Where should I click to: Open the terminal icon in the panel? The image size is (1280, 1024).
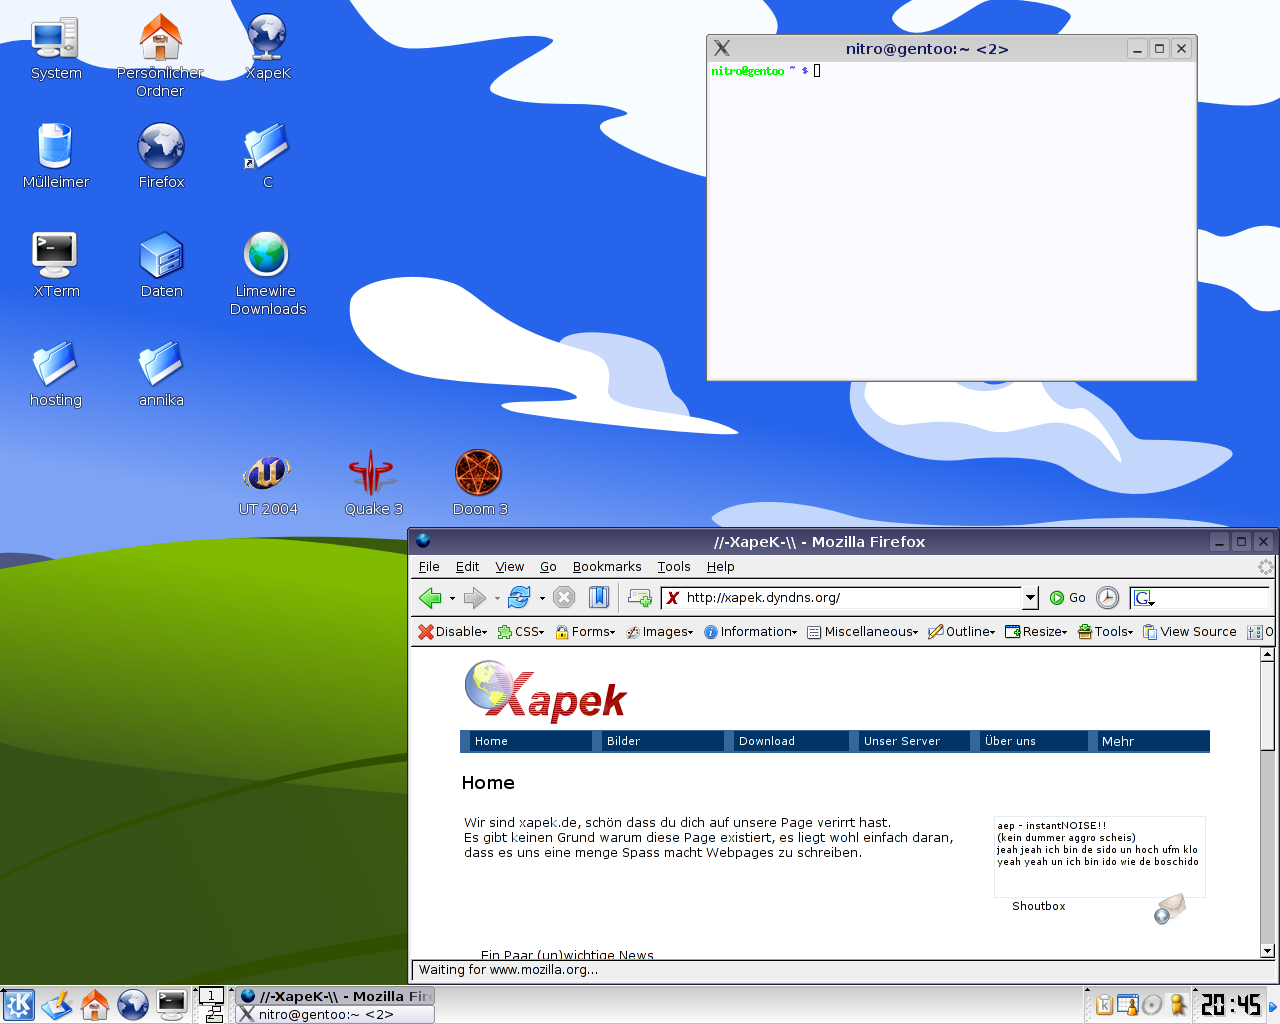(x=171, y=1004)
